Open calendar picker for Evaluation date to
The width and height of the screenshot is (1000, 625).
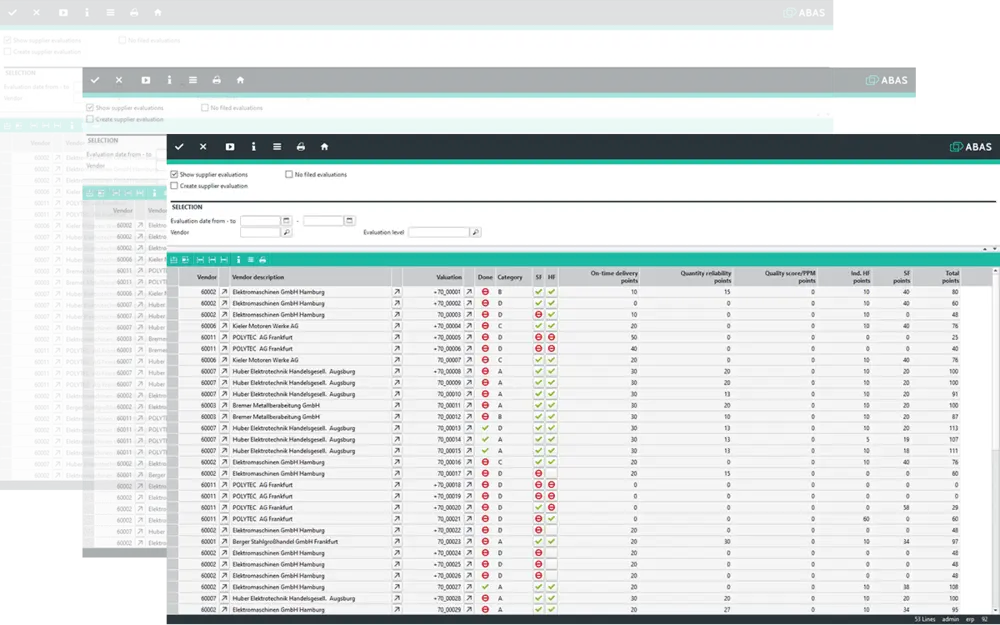pos(349,221)
